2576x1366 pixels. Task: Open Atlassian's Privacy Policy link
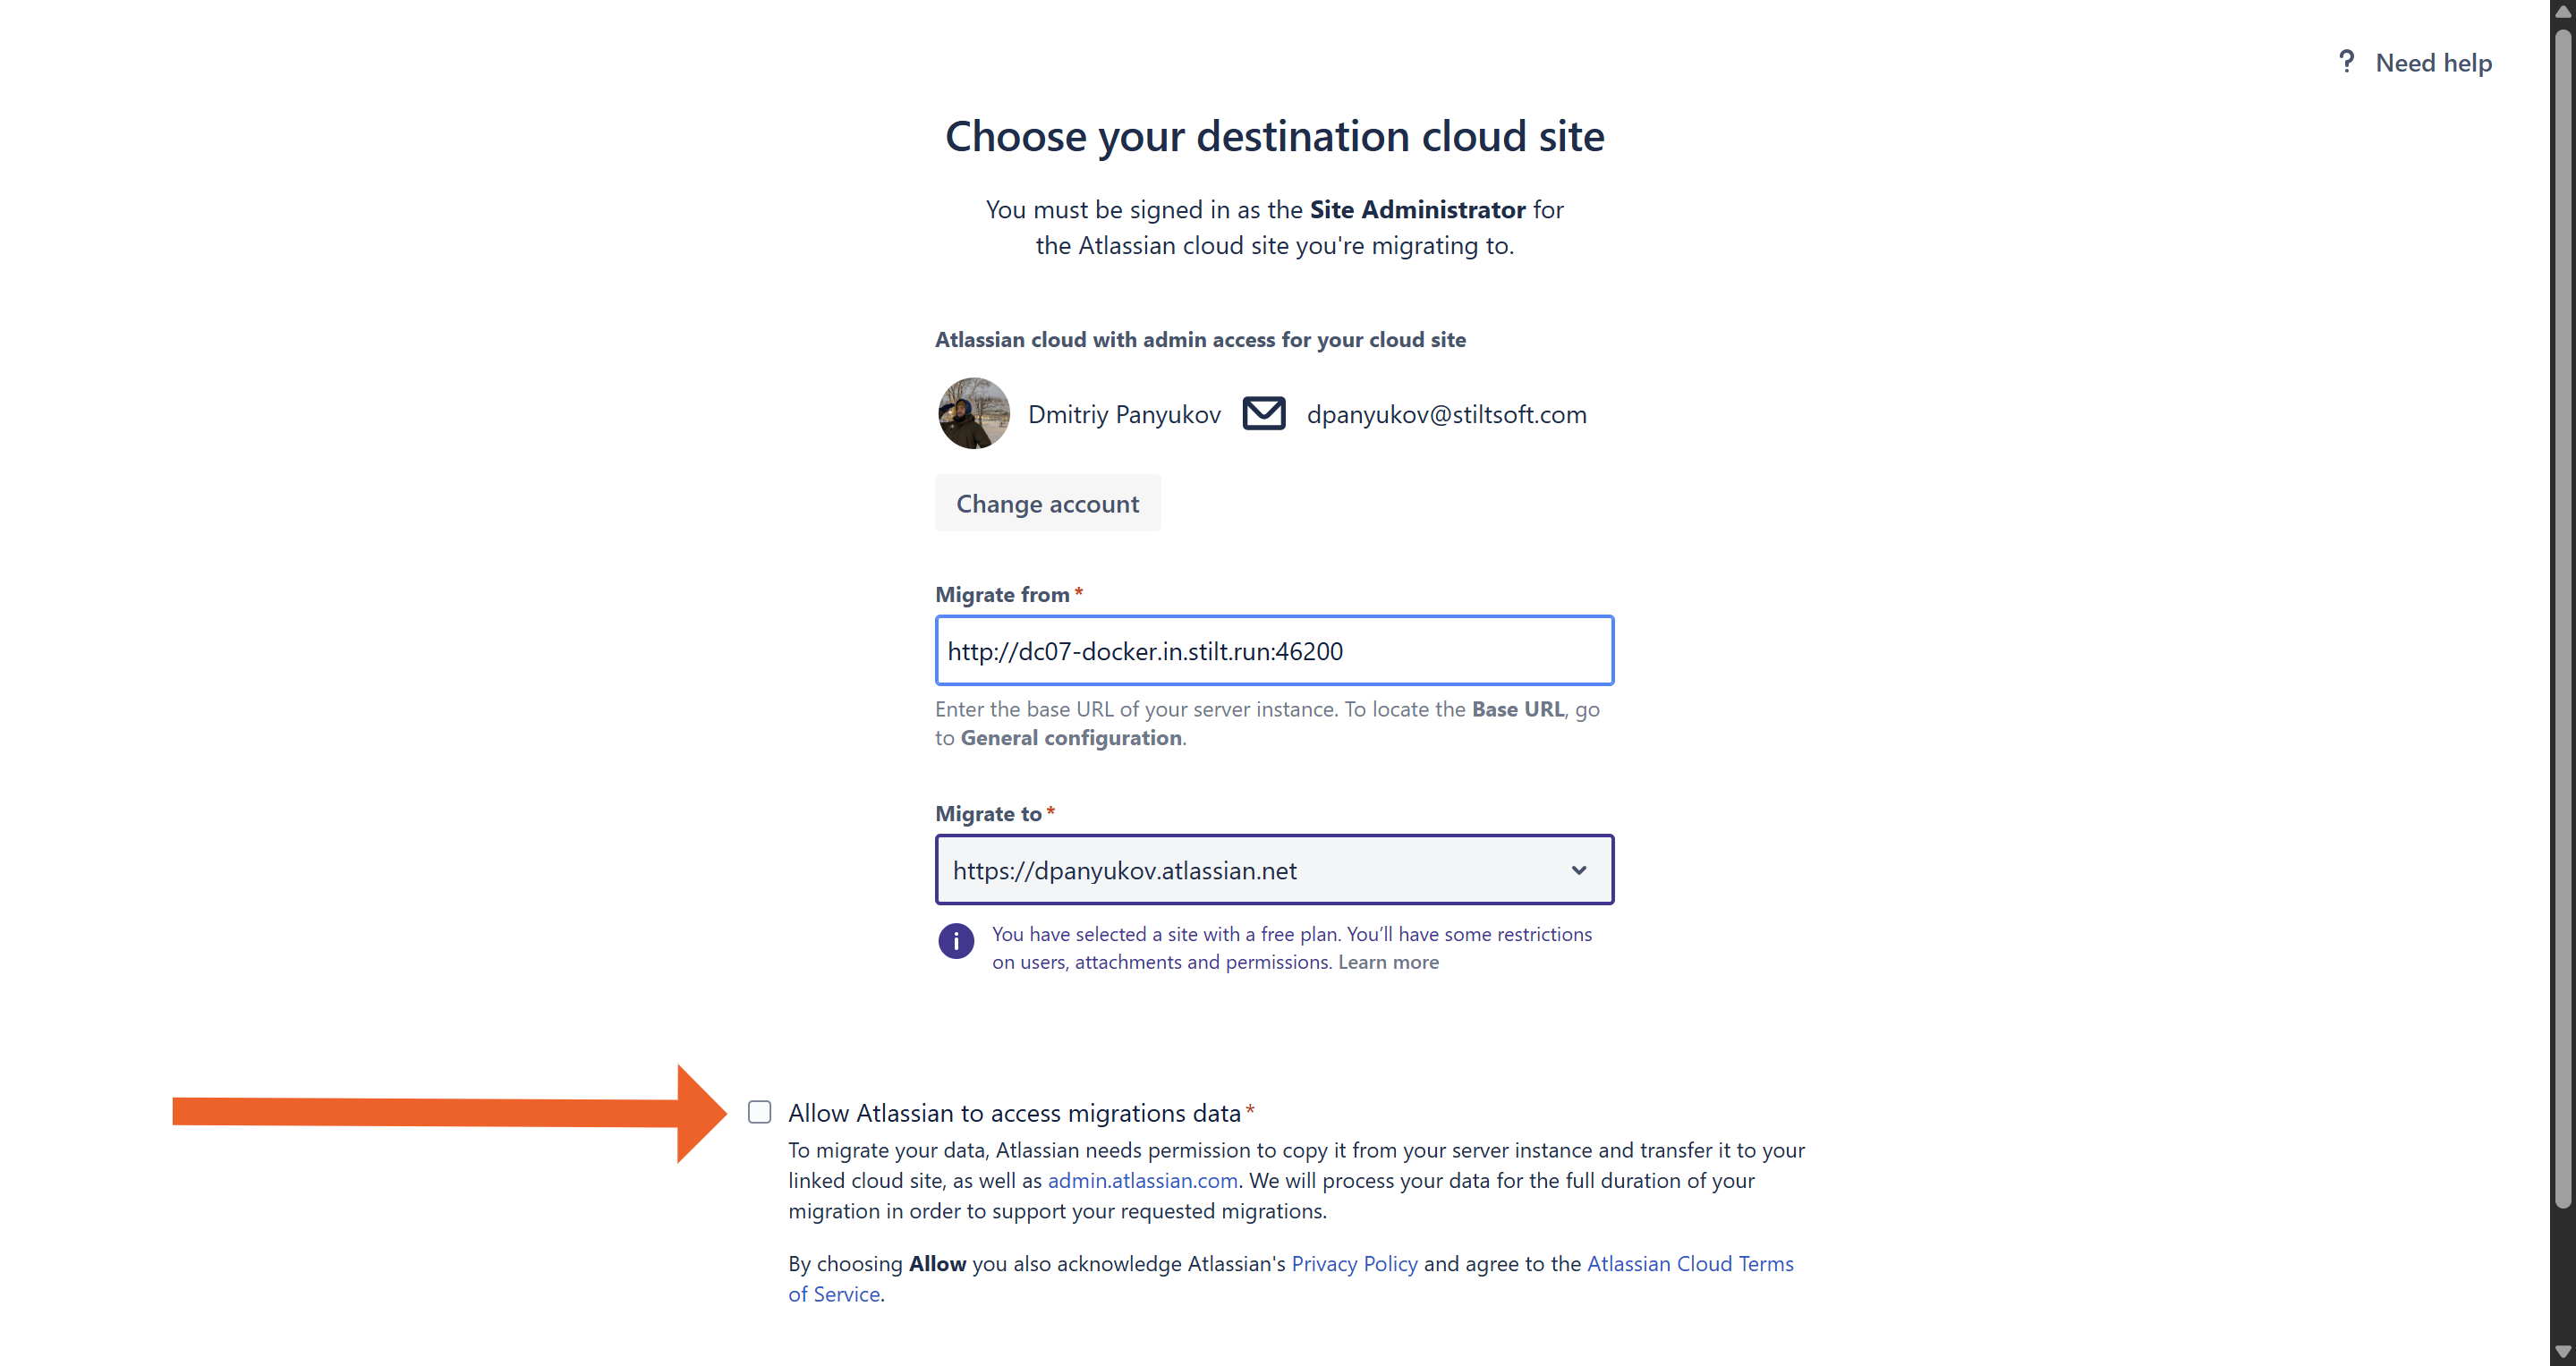point(1354,1263)
